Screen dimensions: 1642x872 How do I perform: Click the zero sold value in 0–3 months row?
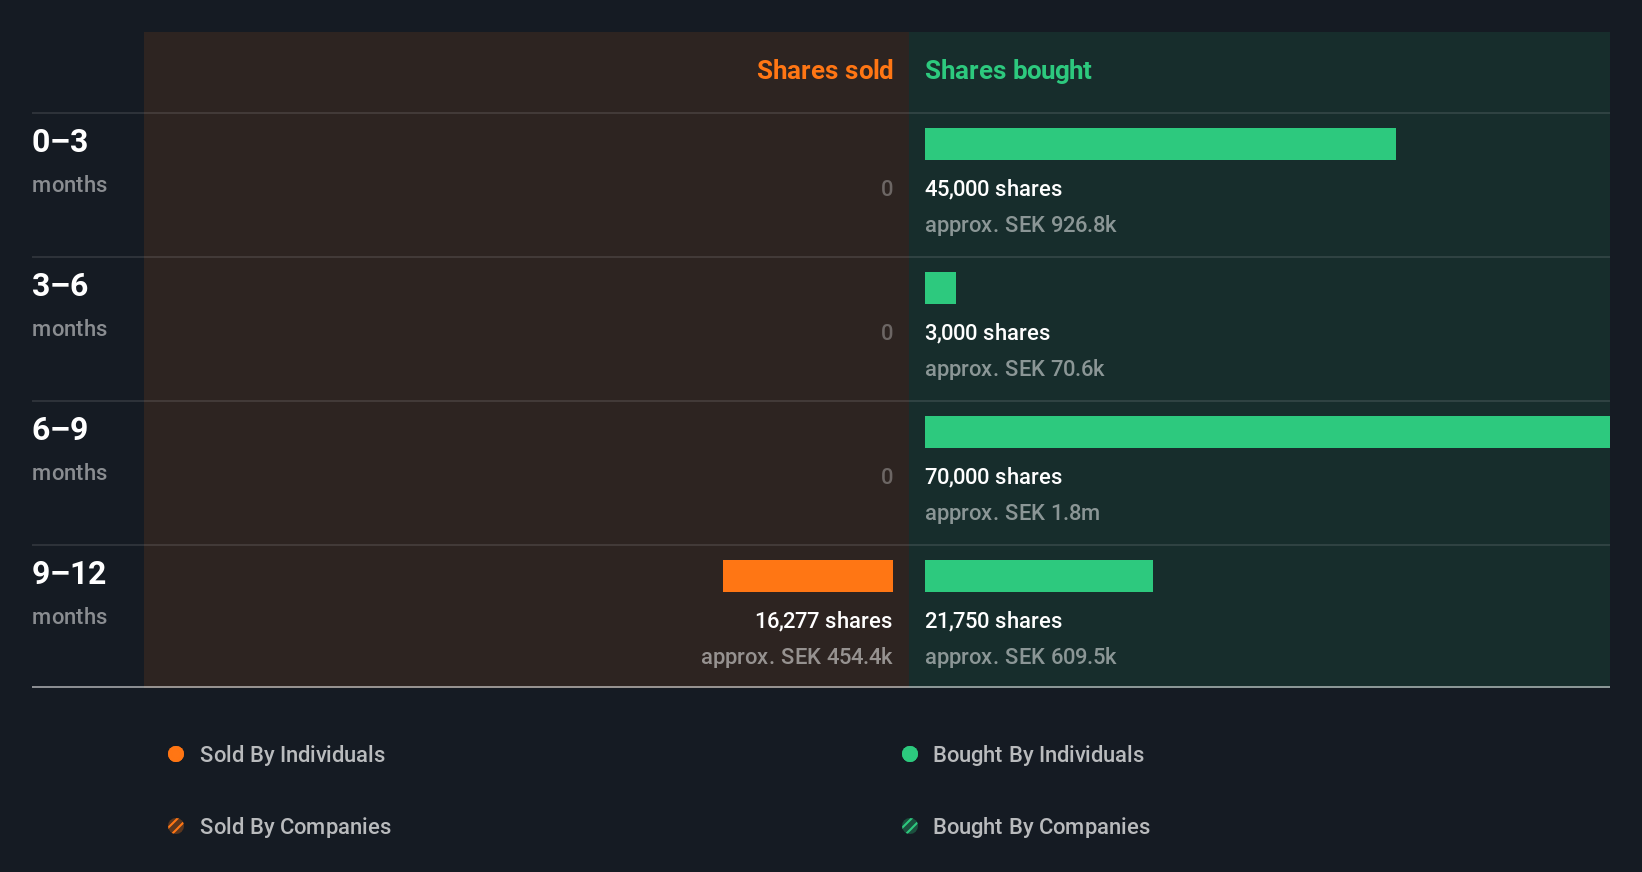coord(887,188)
